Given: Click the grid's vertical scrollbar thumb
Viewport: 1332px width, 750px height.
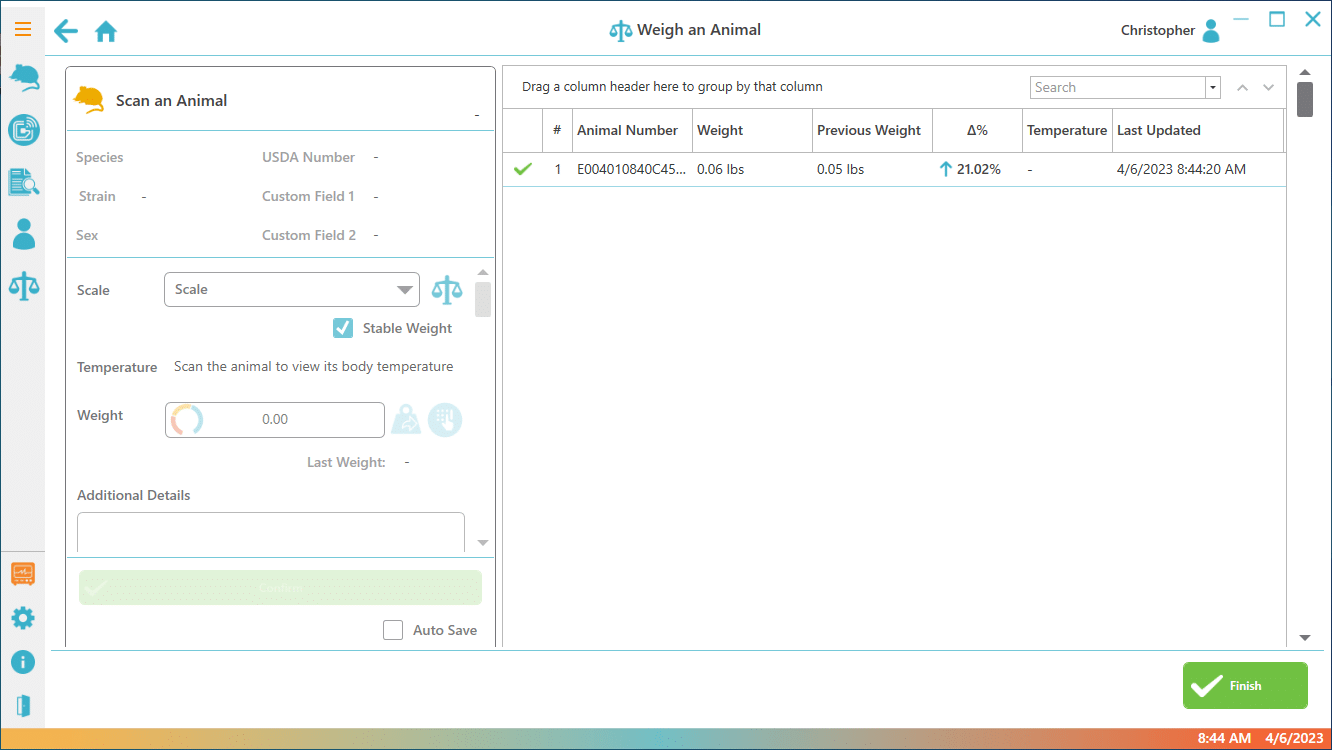Looking at the screenshot, I should 1305,100.
